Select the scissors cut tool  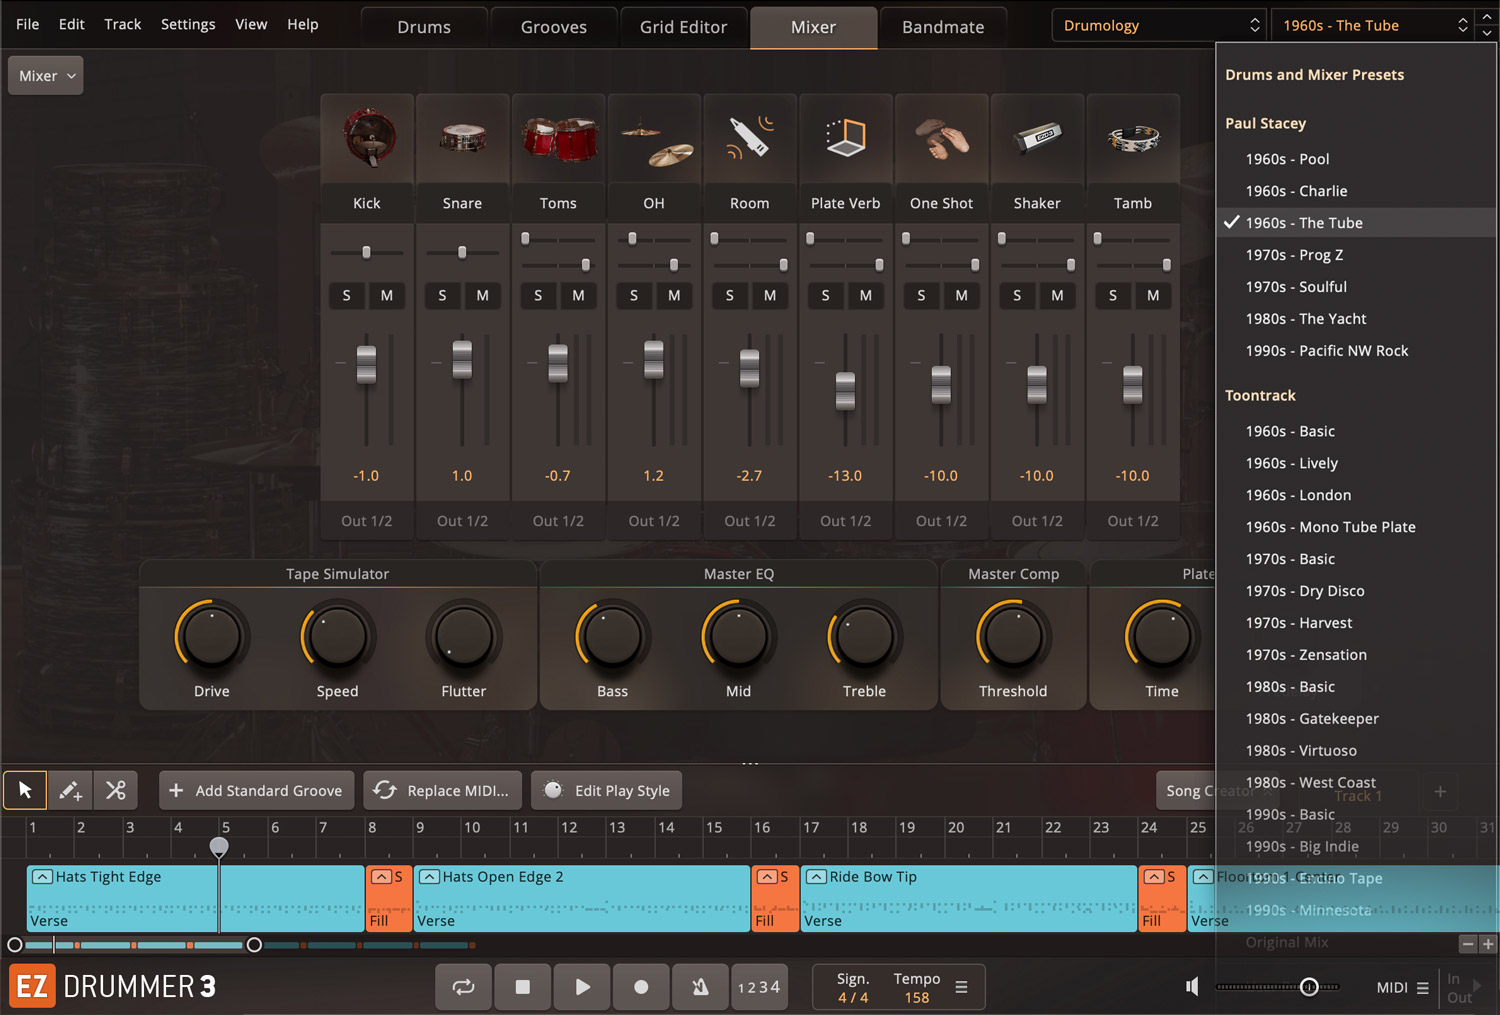pyautogui.click(x=116, y=790)
